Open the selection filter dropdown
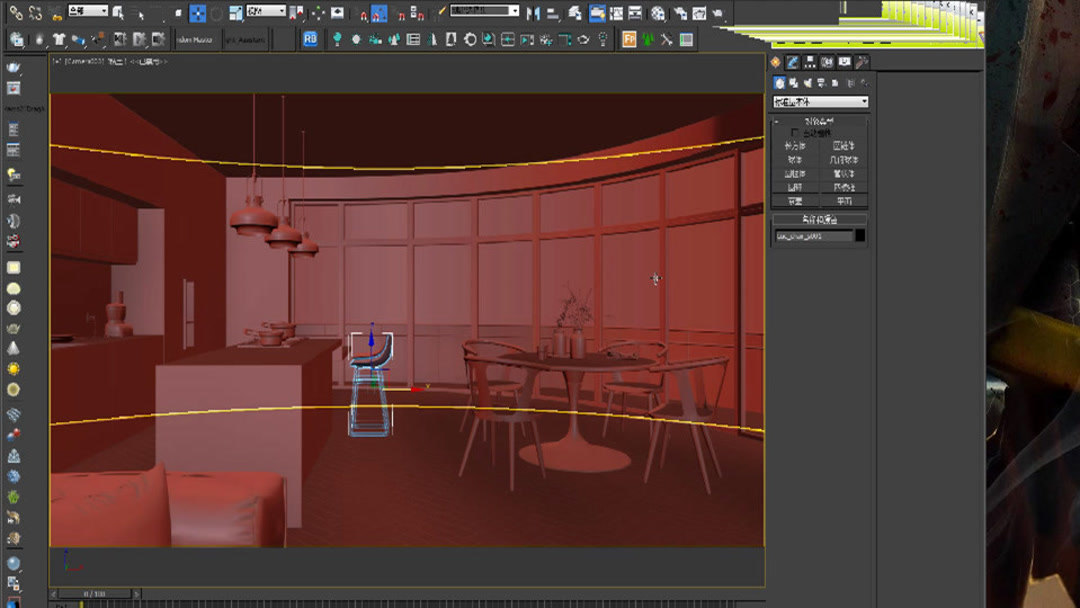Viewport: 1080px width, 608px height. tap(90, 10)
